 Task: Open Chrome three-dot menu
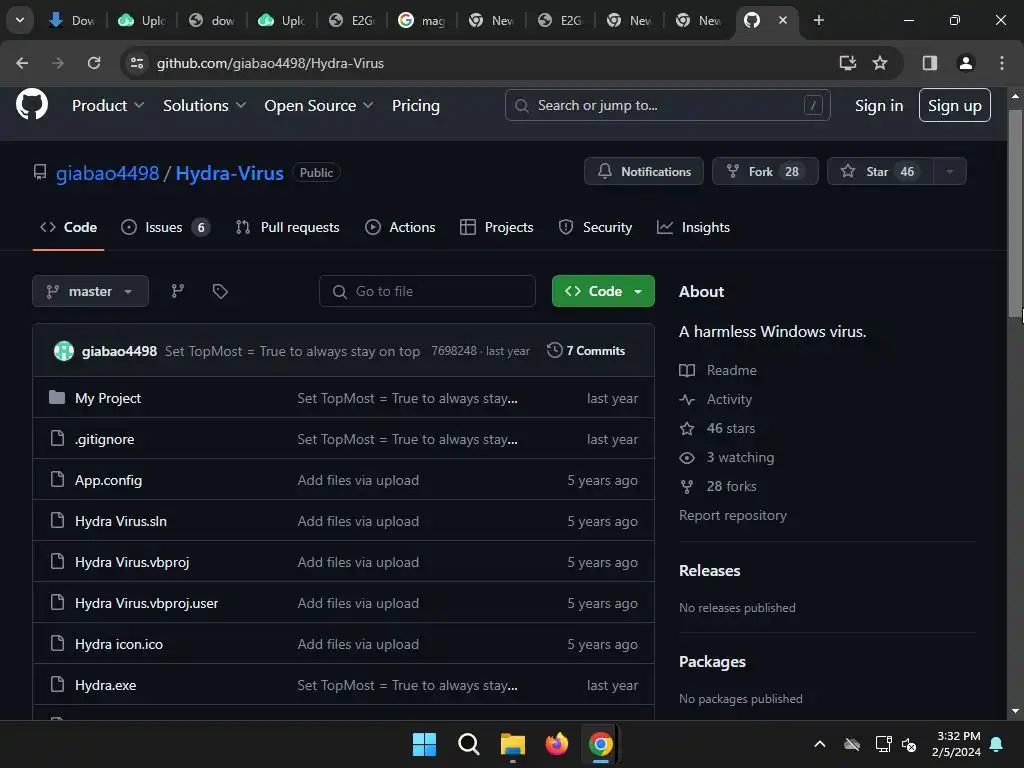point(1002,63)
